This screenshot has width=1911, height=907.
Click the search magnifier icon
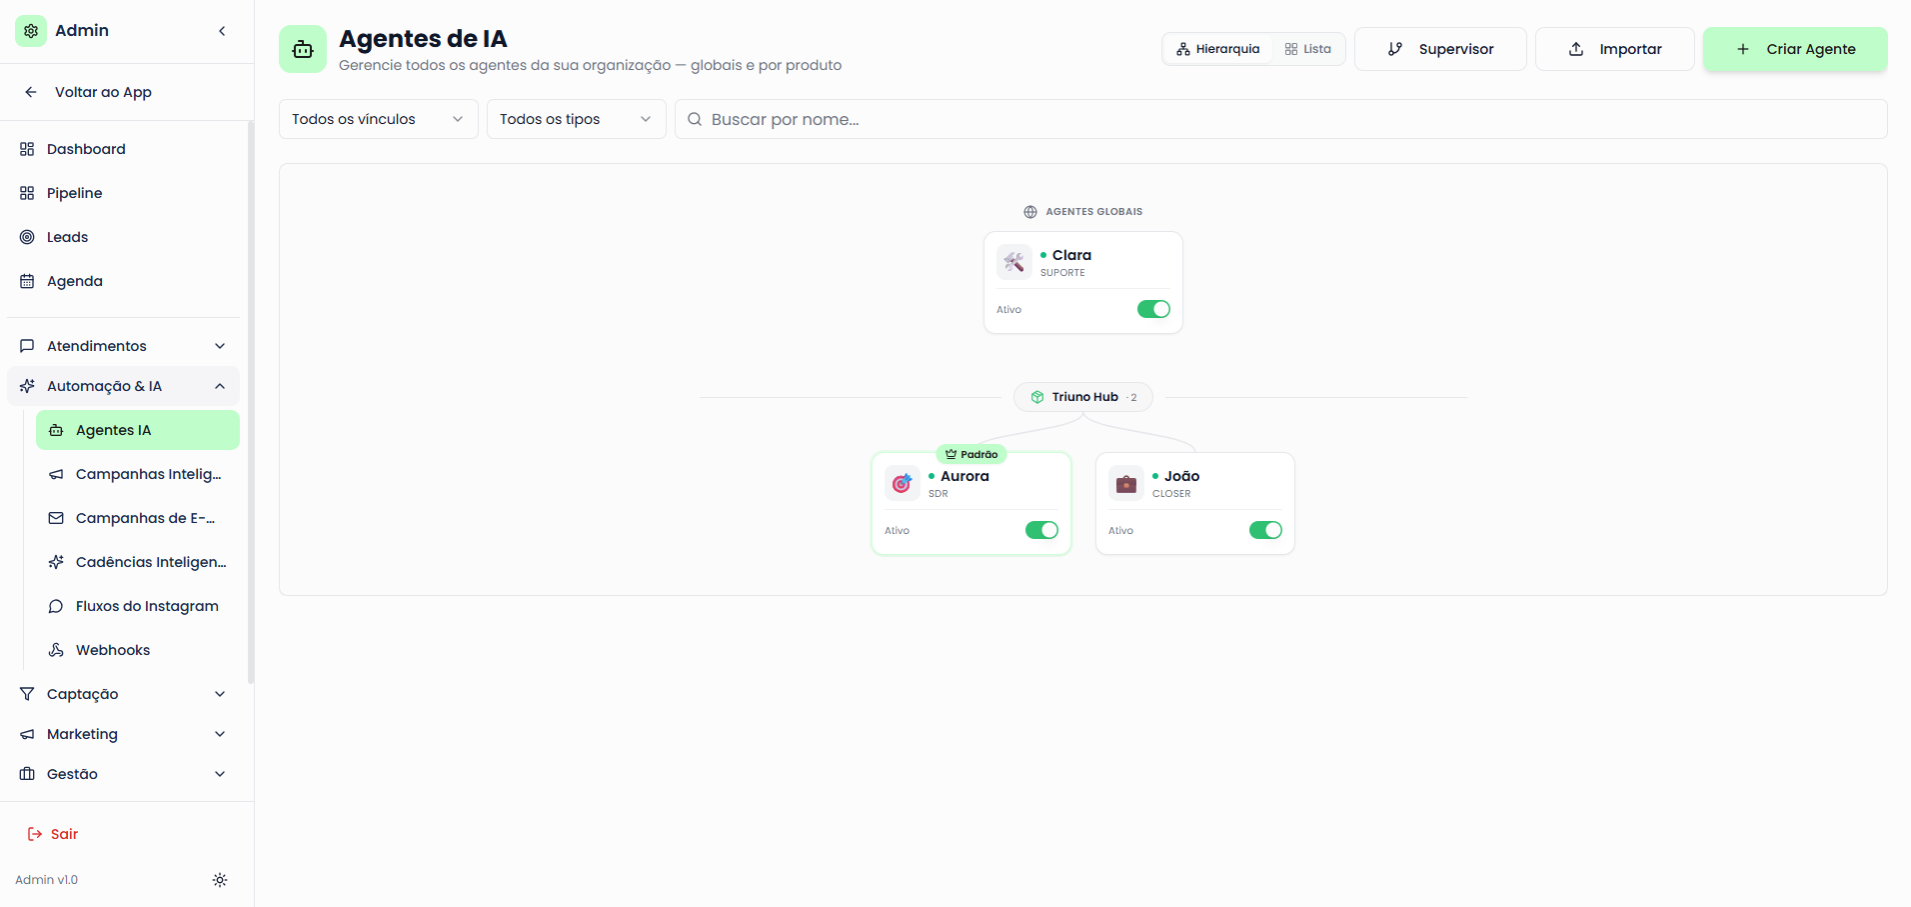695,119
